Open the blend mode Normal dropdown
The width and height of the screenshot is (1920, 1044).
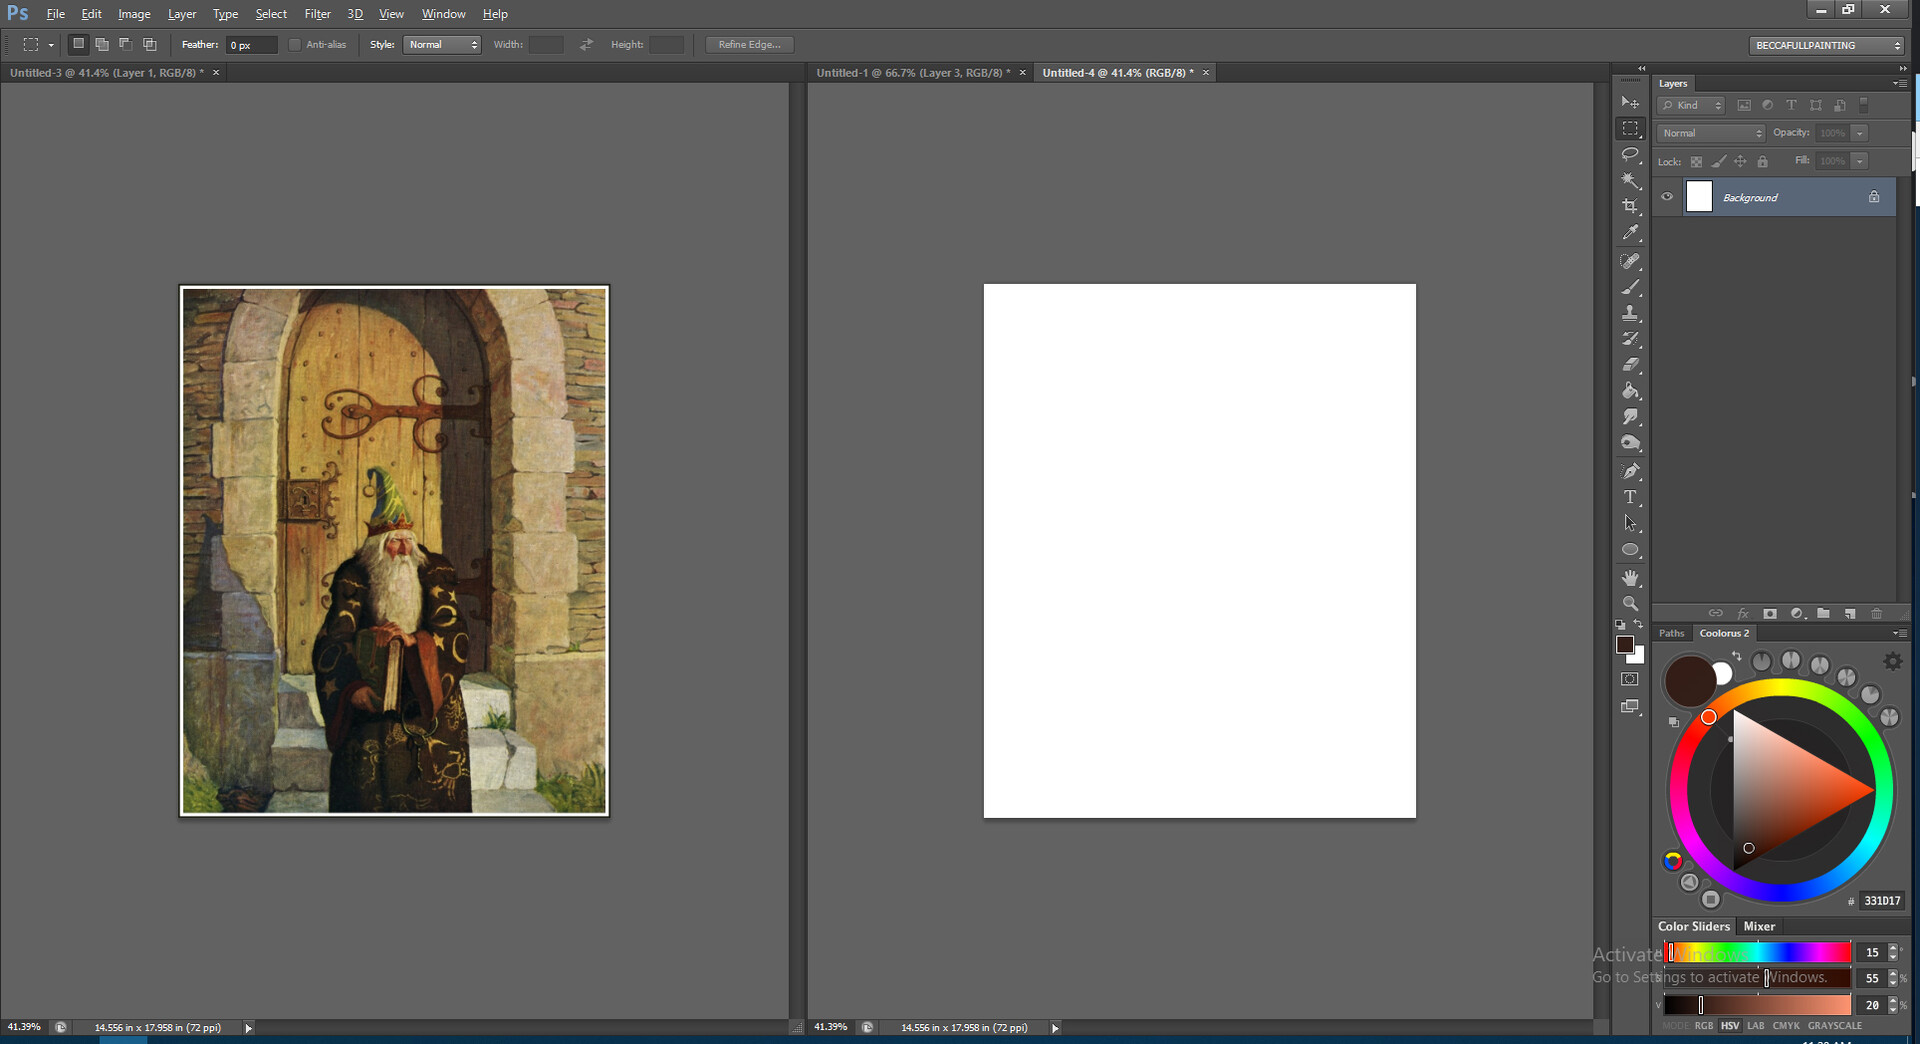click(x=1711, y=133)
